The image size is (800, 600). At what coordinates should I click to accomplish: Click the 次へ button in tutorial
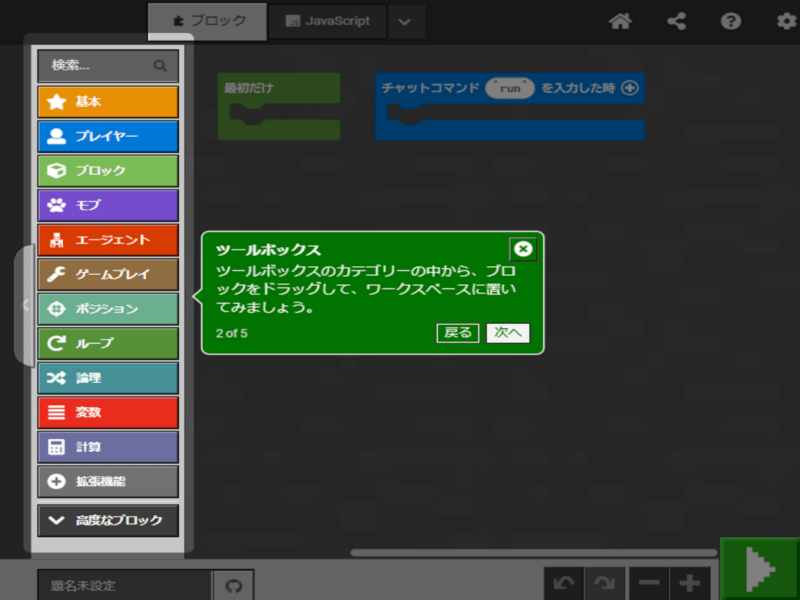coord(508,333)
